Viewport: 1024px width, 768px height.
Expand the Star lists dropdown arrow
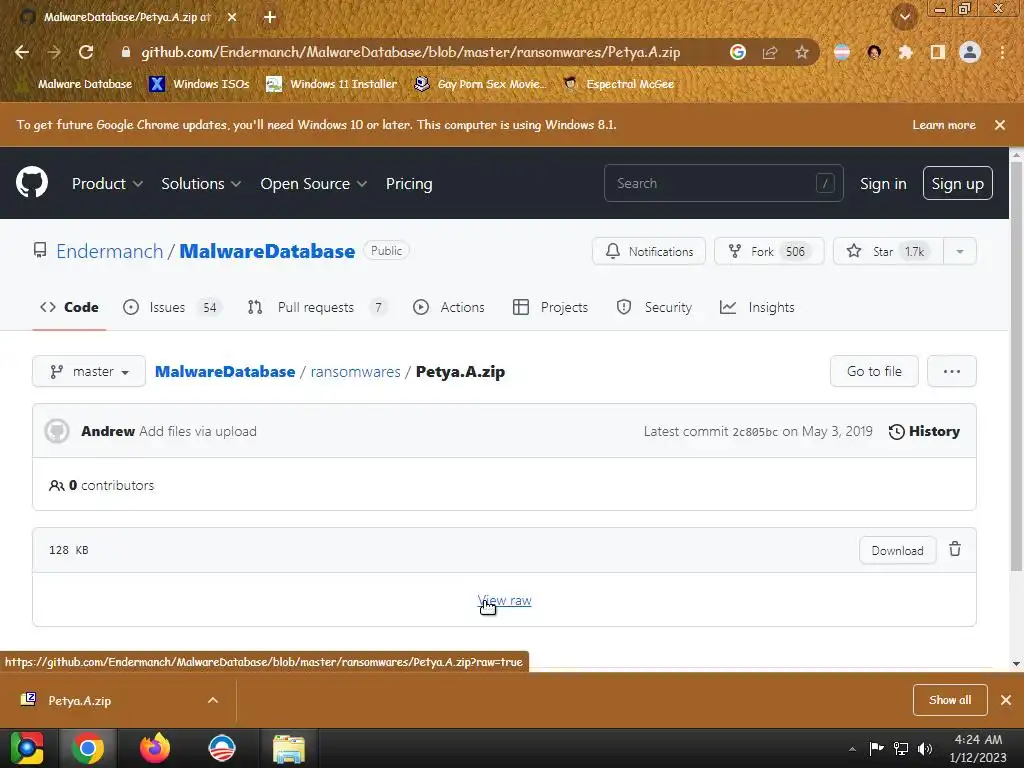click(x=960, y=251)
